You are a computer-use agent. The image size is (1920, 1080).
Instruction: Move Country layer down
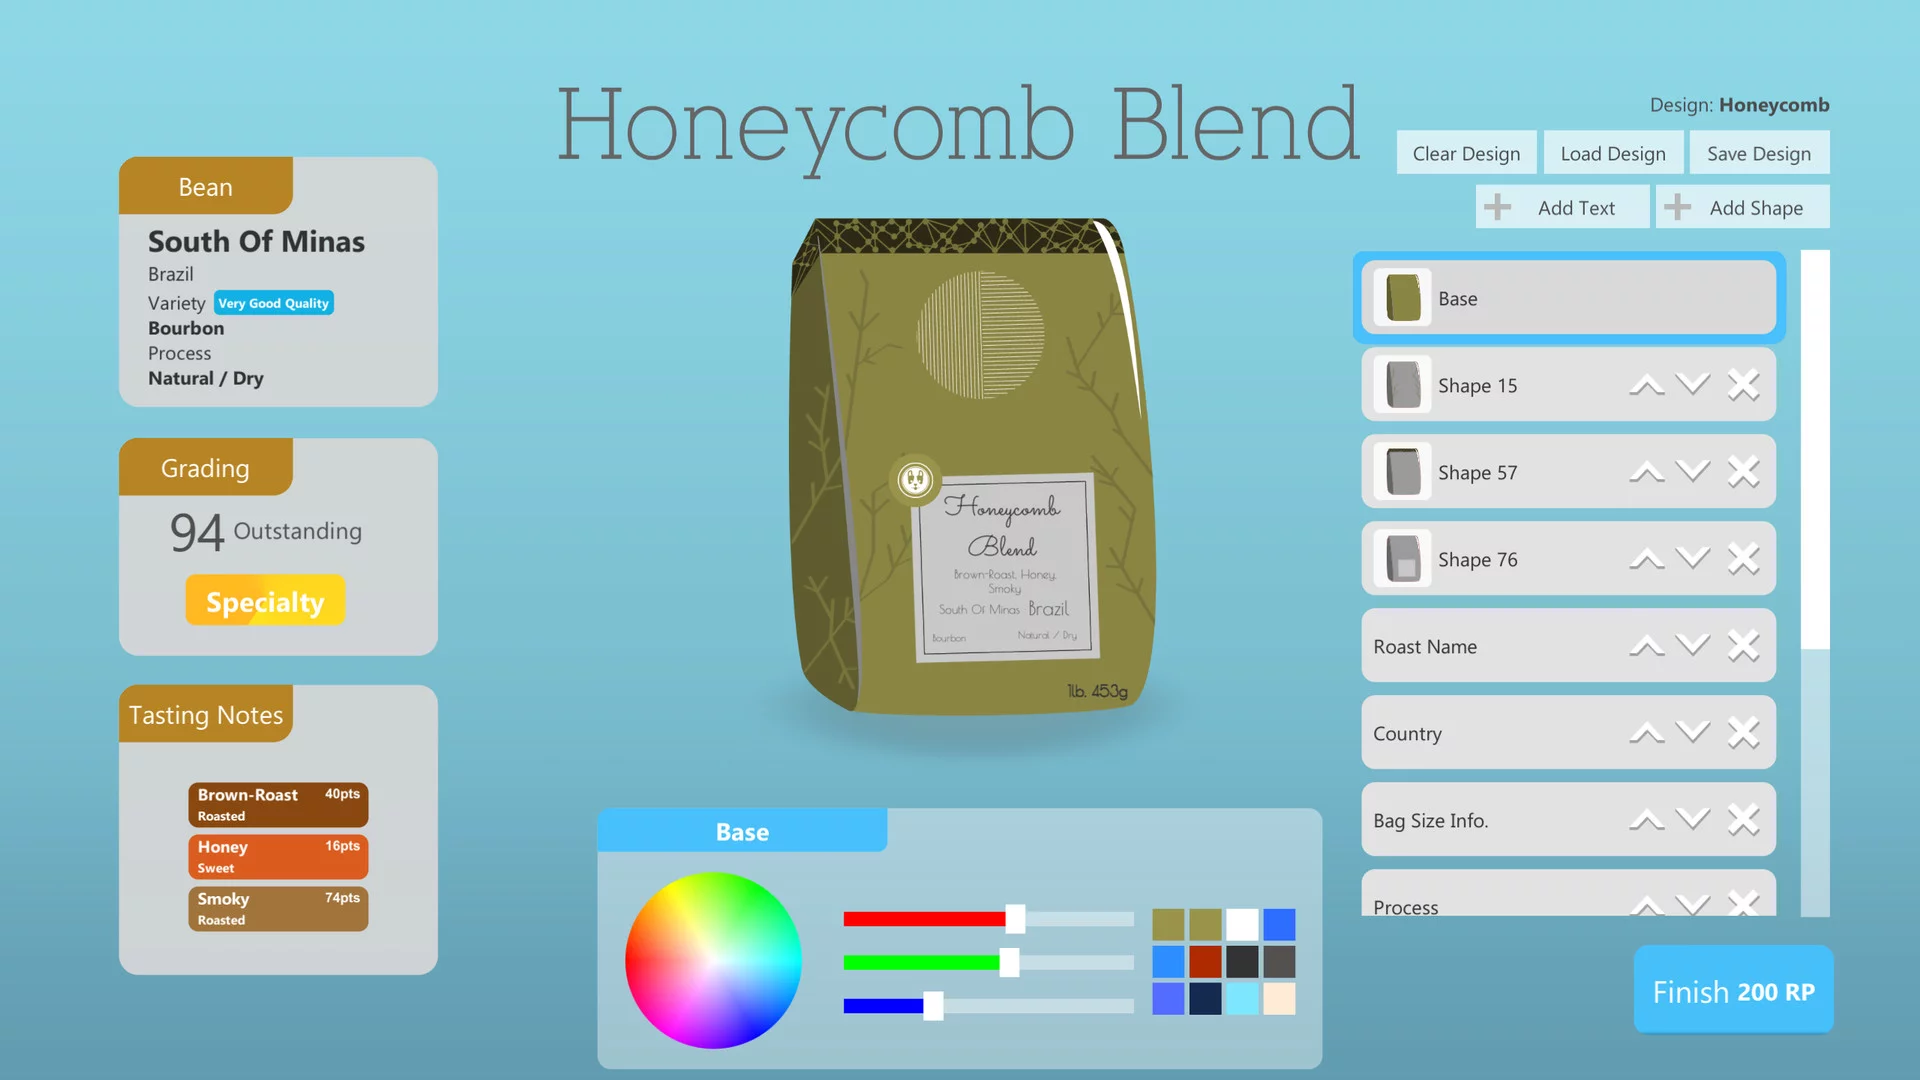tap(1693, 733)
